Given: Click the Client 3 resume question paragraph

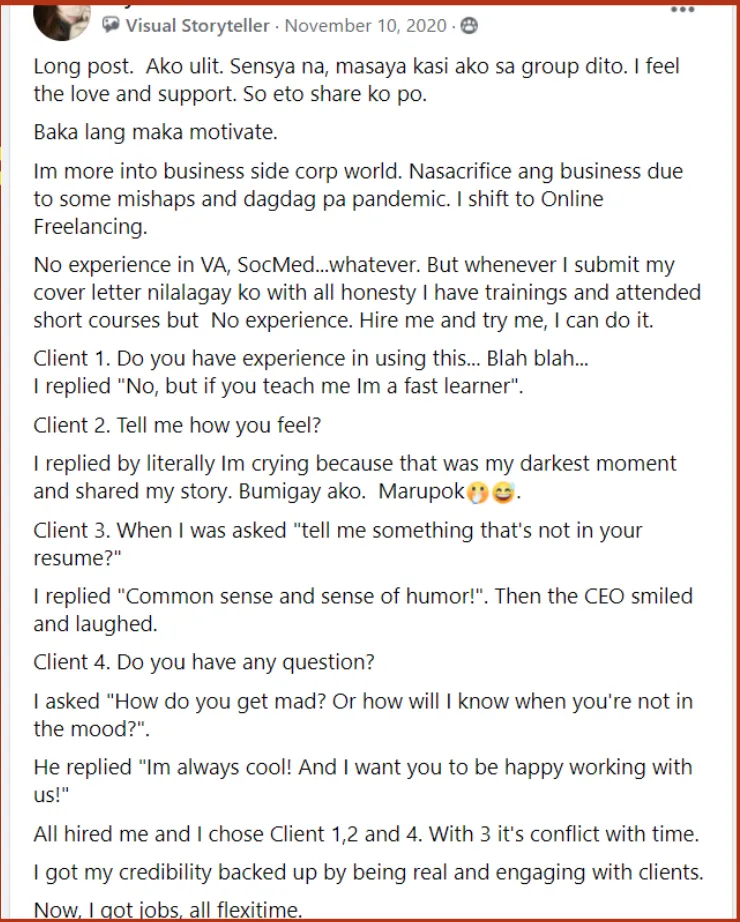Looking at the screenshot, I should 338,544.
